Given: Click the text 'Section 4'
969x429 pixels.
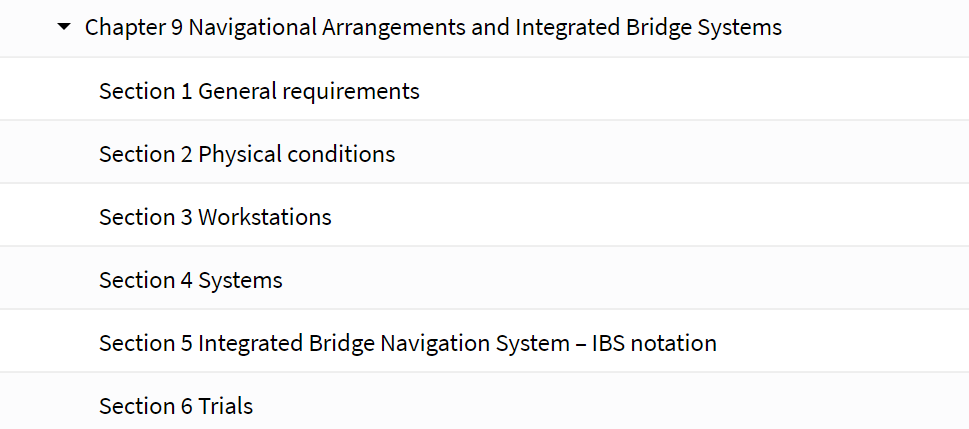Looking at the screenshot, I should tap(146, 280).
